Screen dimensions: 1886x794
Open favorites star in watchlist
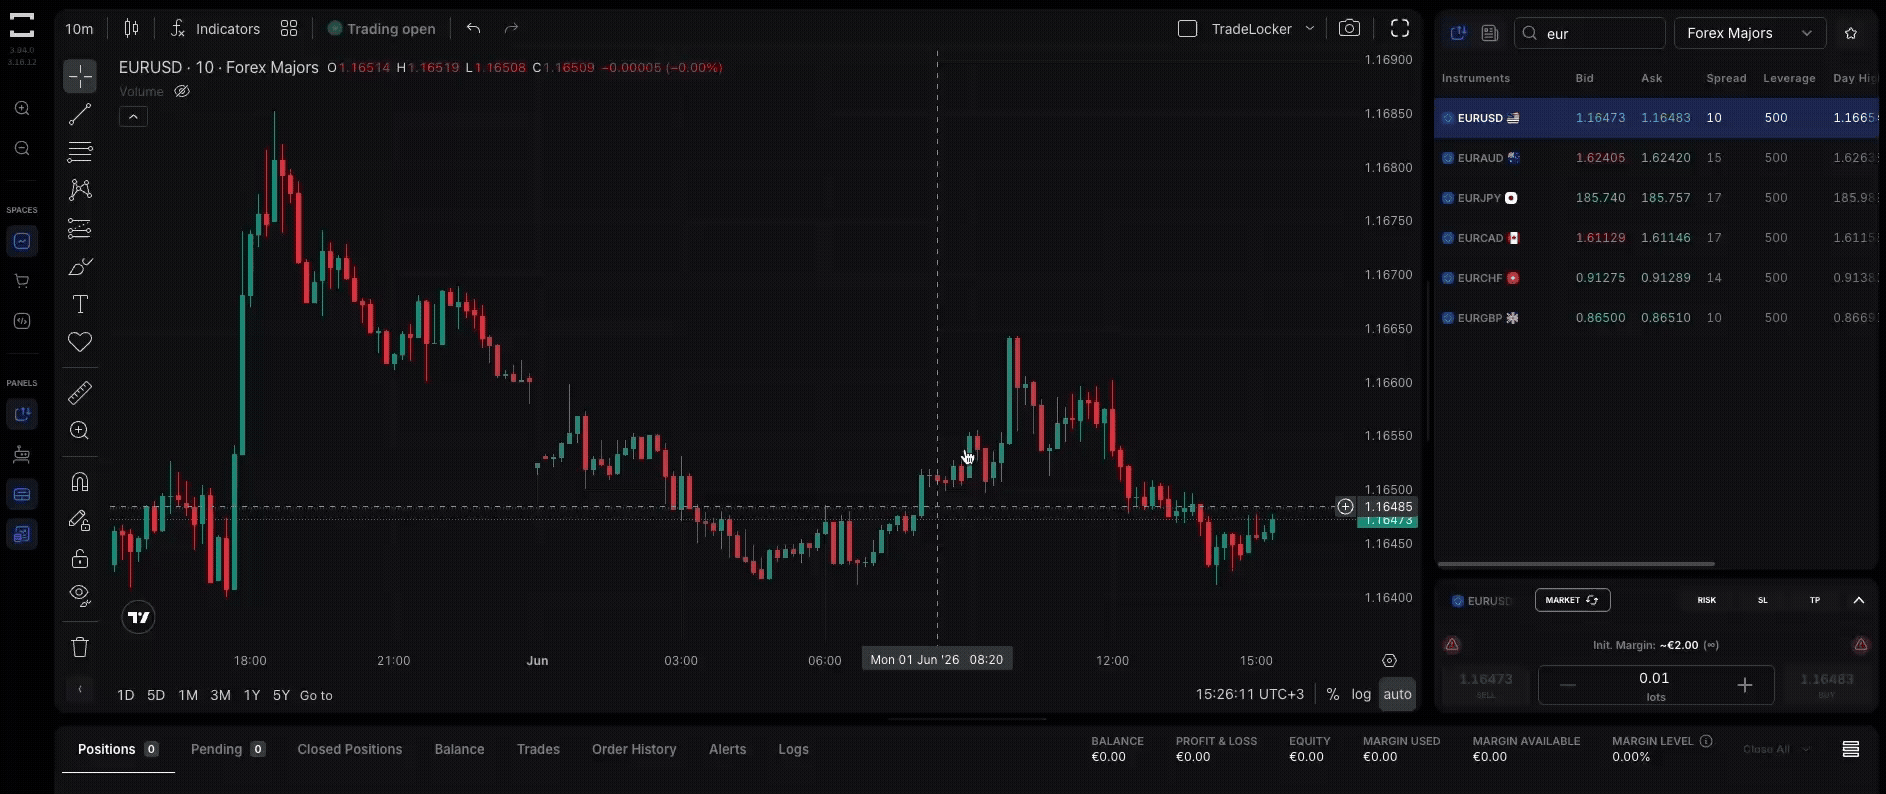(x=1851, y=33)
